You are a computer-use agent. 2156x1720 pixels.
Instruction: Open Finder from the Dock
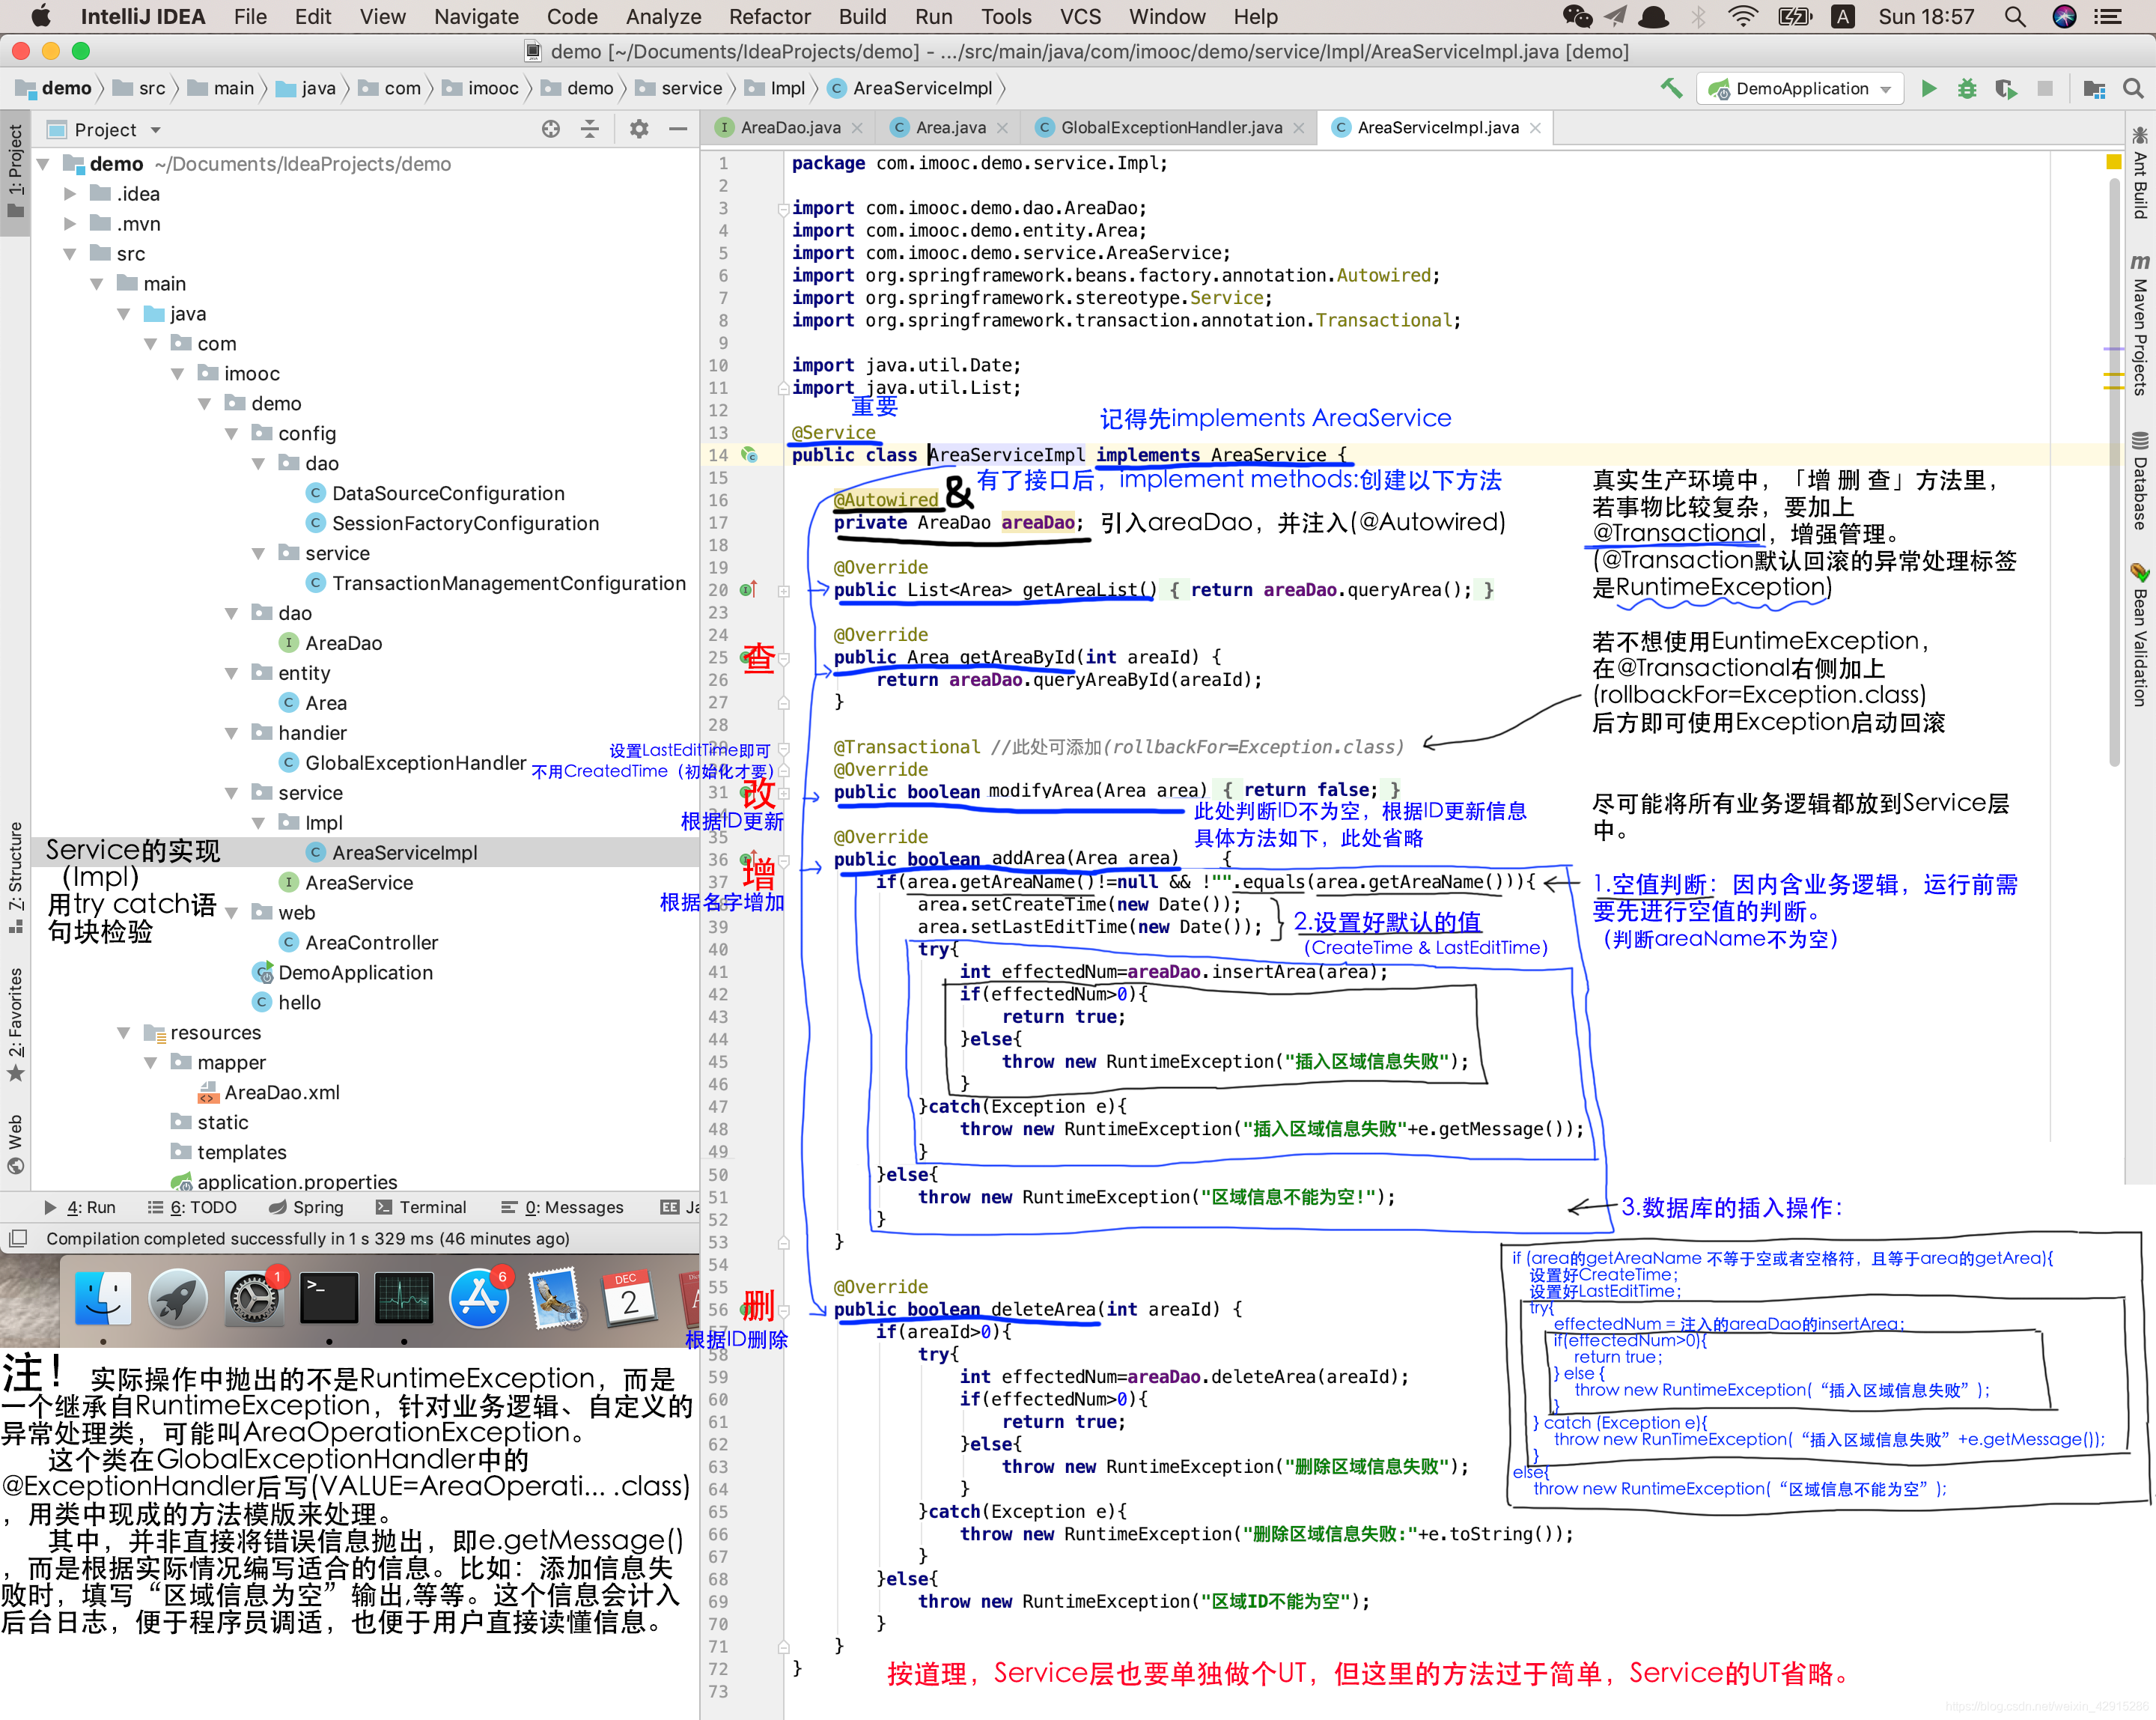103,1298
